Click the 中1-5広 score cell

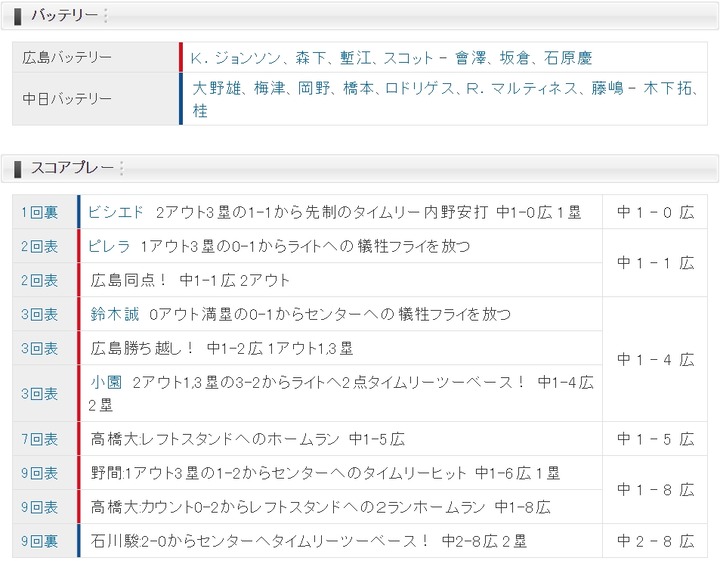click(x=655, y=438)
